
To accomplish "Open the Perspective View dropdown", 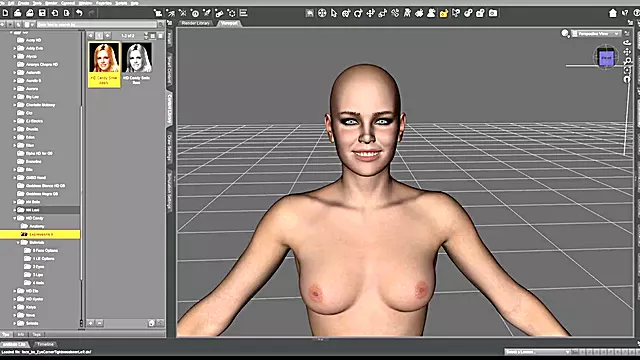I will 596,33.
